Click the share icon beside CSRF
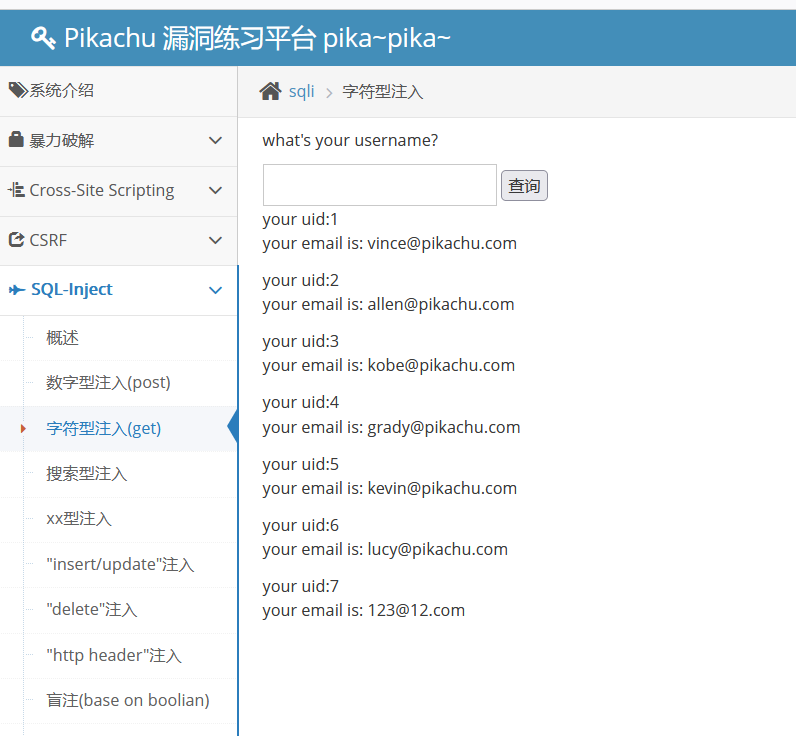The width and height of the screenshot is (796, 736). click(x=16, y=240)
